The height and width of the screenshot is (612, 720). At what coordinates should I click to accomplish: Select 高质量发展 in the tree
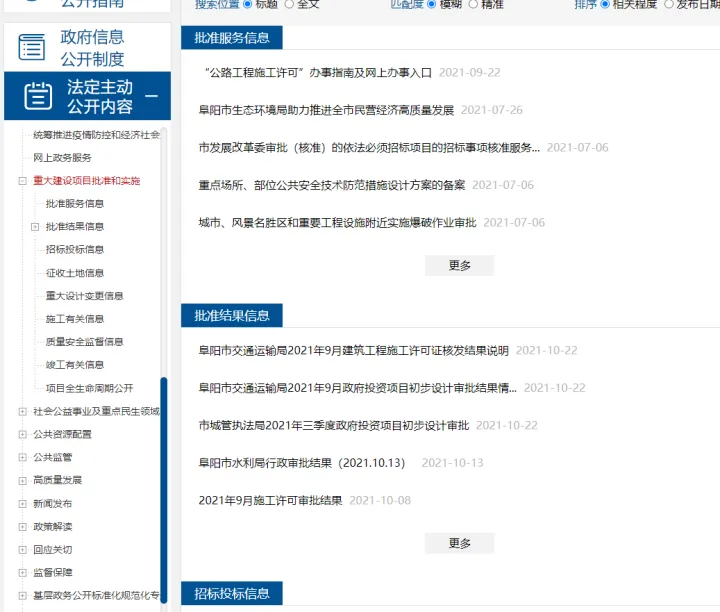click(x=57, y=481)
